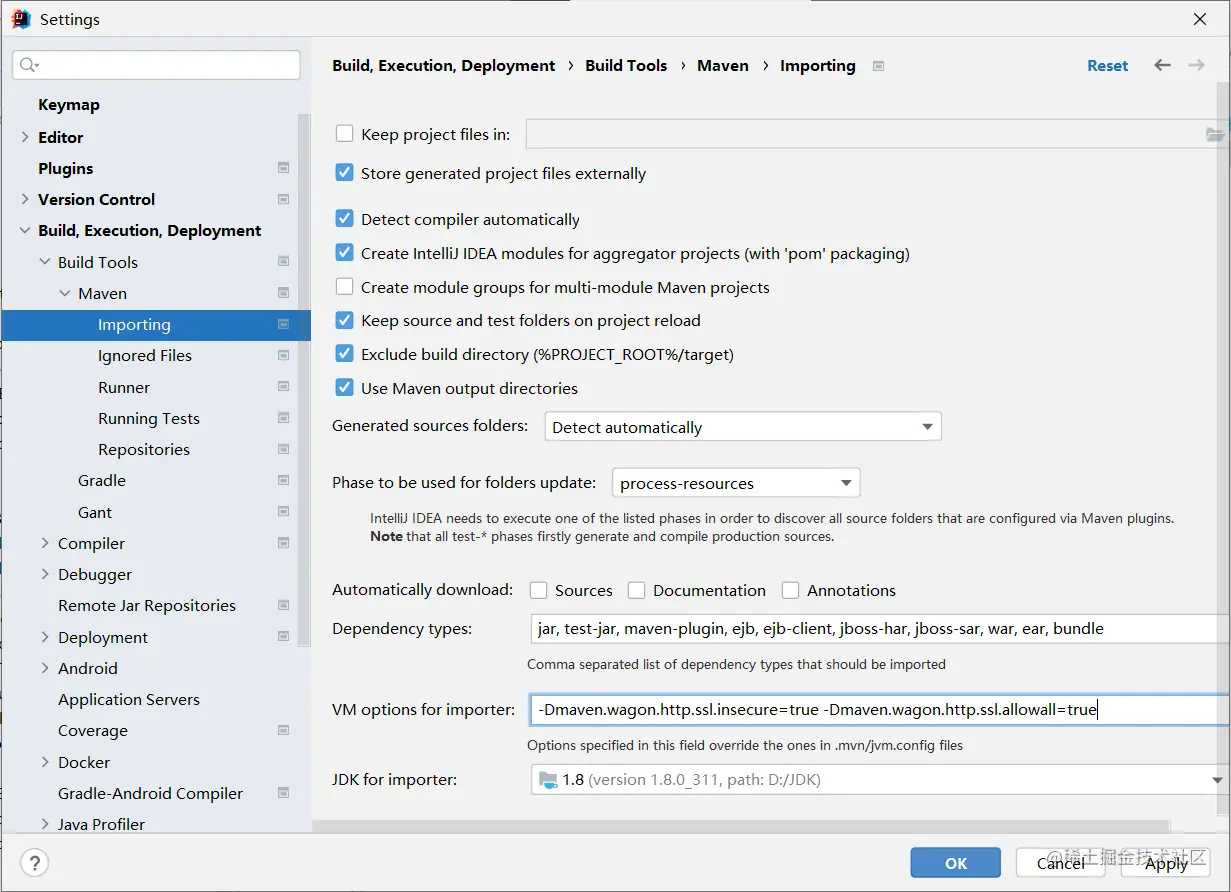This screenshot has width=1231, height=892.
Task: Toggle Exclude build directory checkbox
Action: tap(344, 354)
